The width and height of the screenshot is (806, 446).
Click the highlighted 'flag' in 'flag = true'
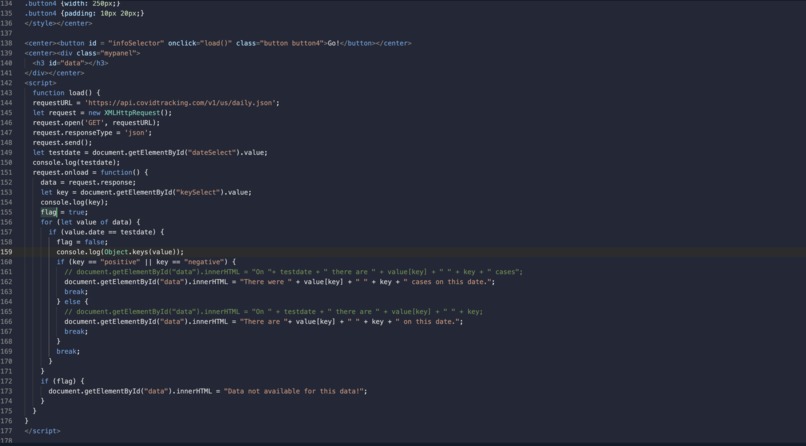tap(48, 212)
